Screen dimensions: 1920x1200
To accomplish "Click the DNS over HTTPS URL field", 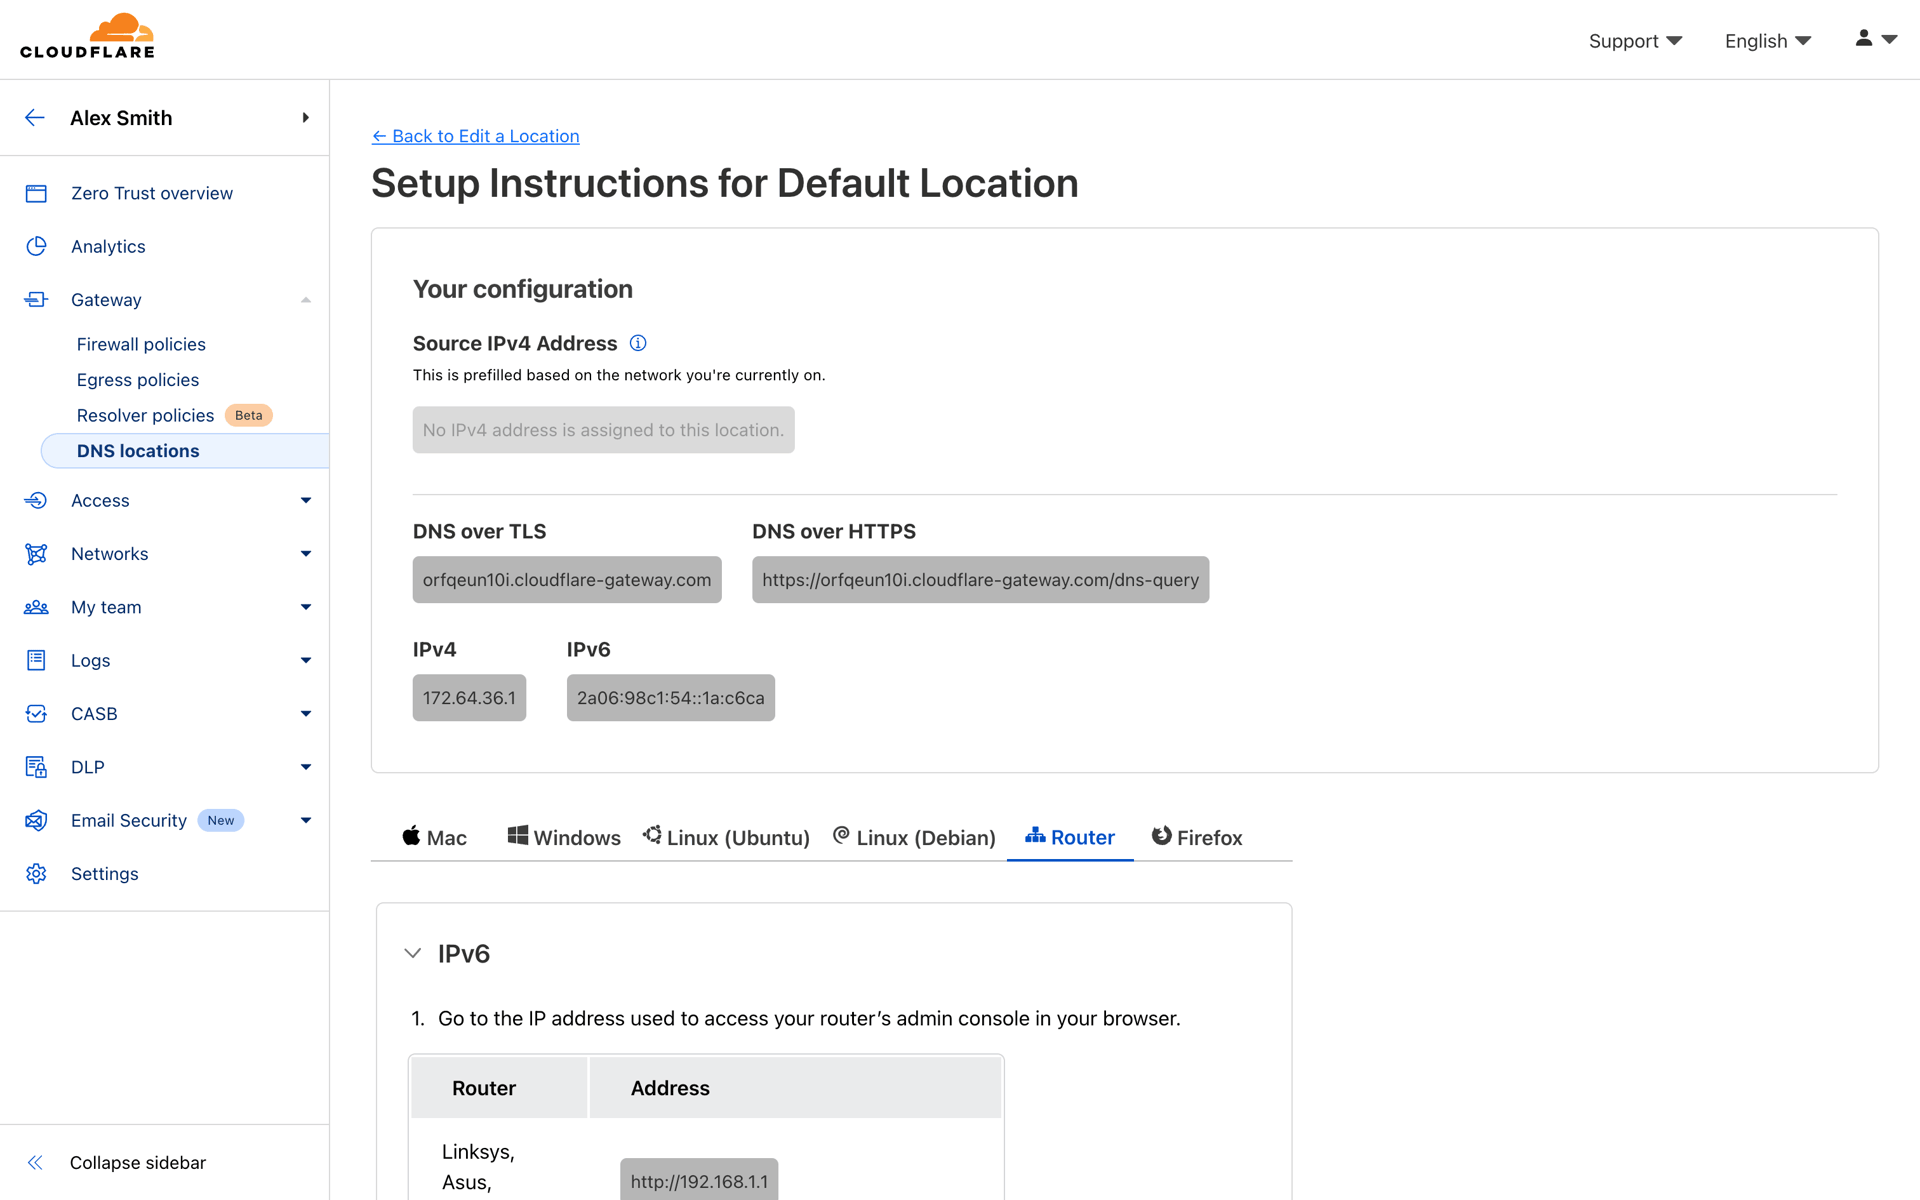I will [x=980, y=580].
